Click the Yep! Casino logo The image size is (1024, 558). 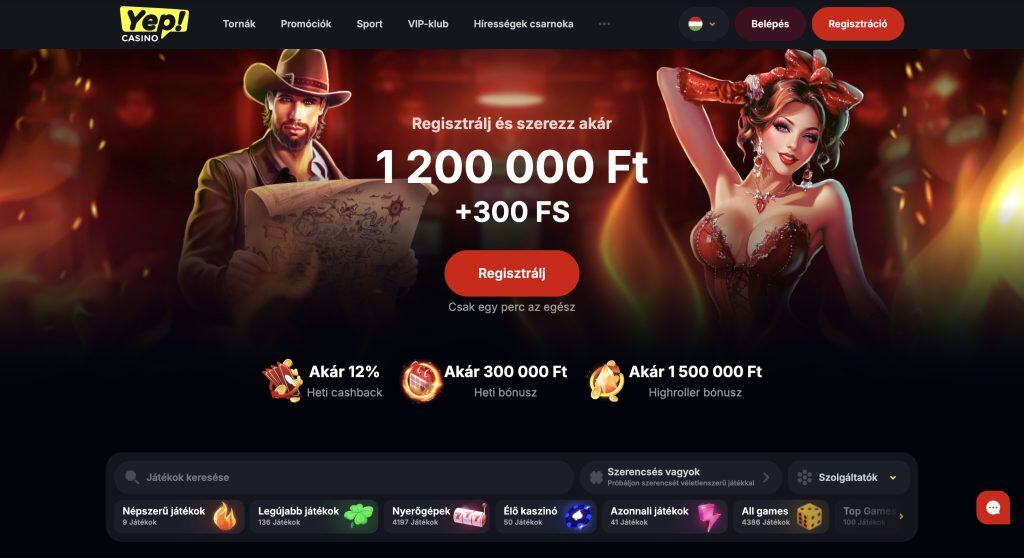pyautogui.click(x=154, y=24)
